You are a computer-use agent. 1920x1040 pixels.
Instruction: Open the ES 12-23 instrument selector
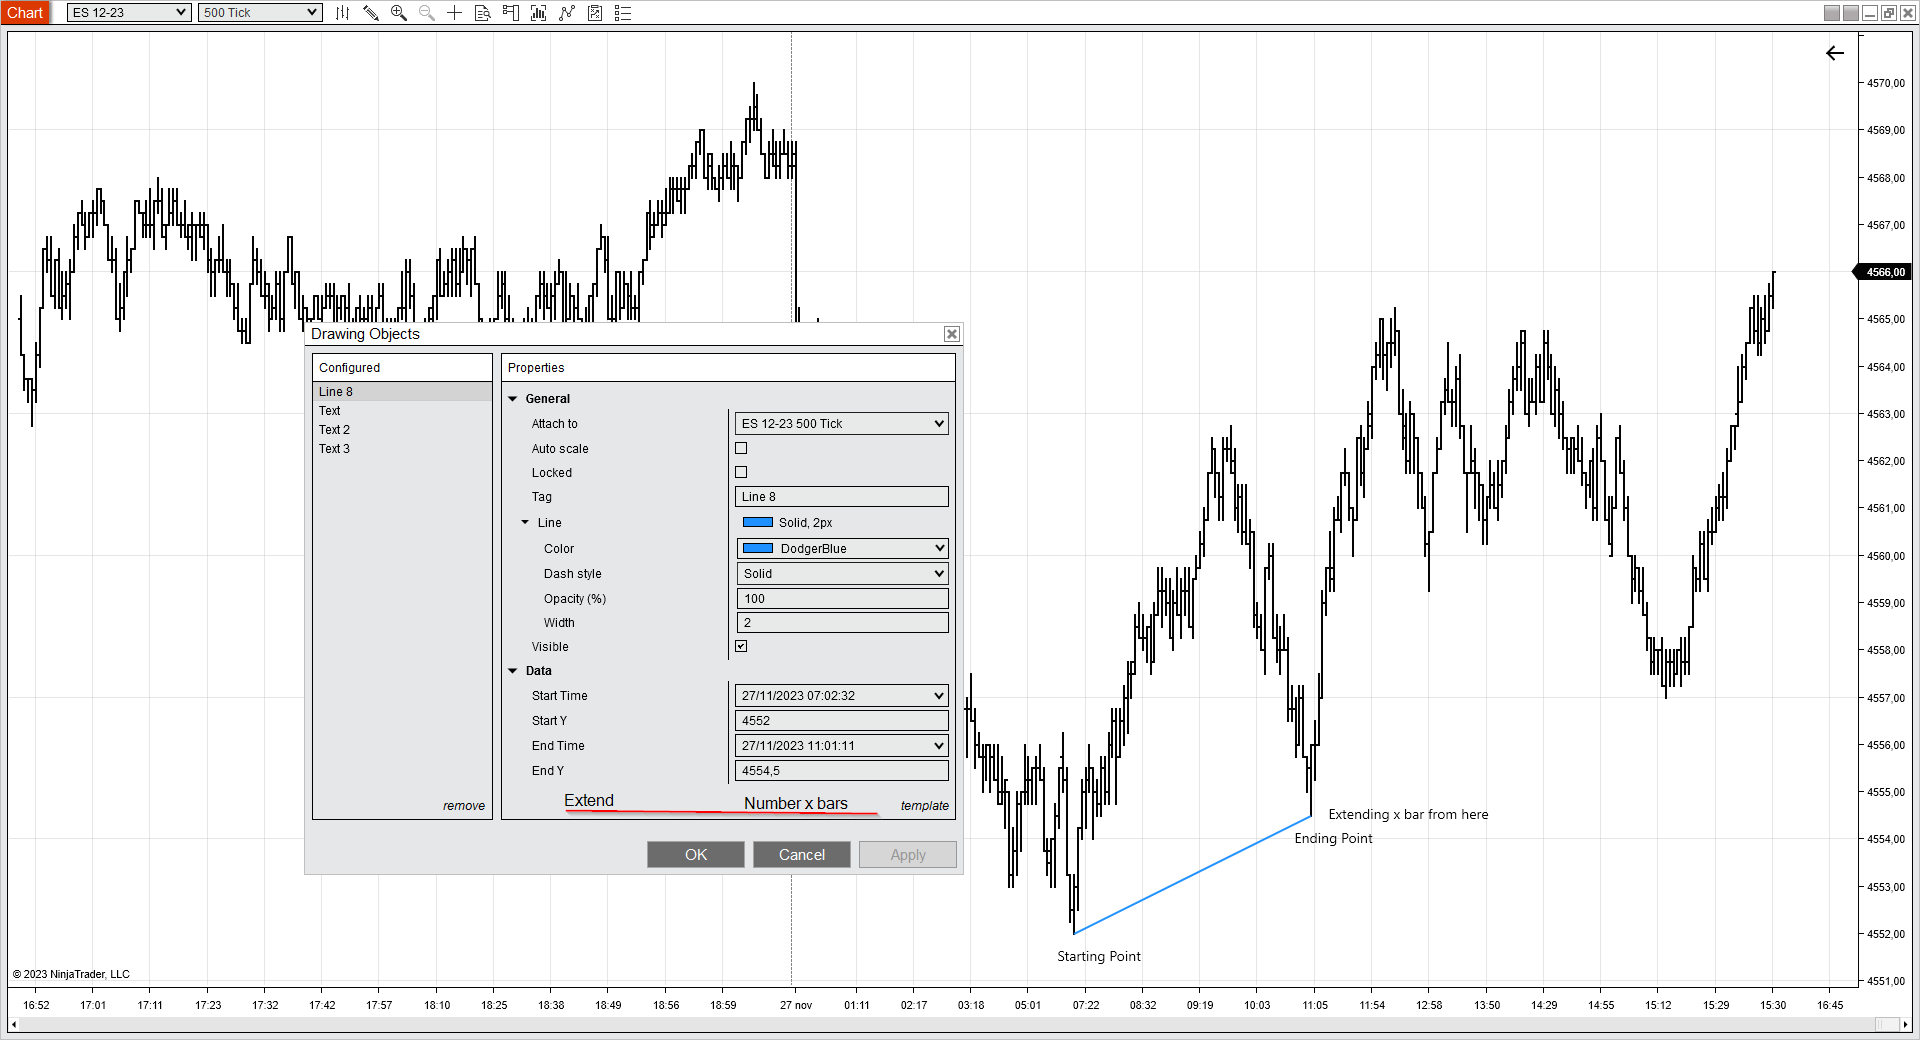pyautogui.click(x=129, y=13)
